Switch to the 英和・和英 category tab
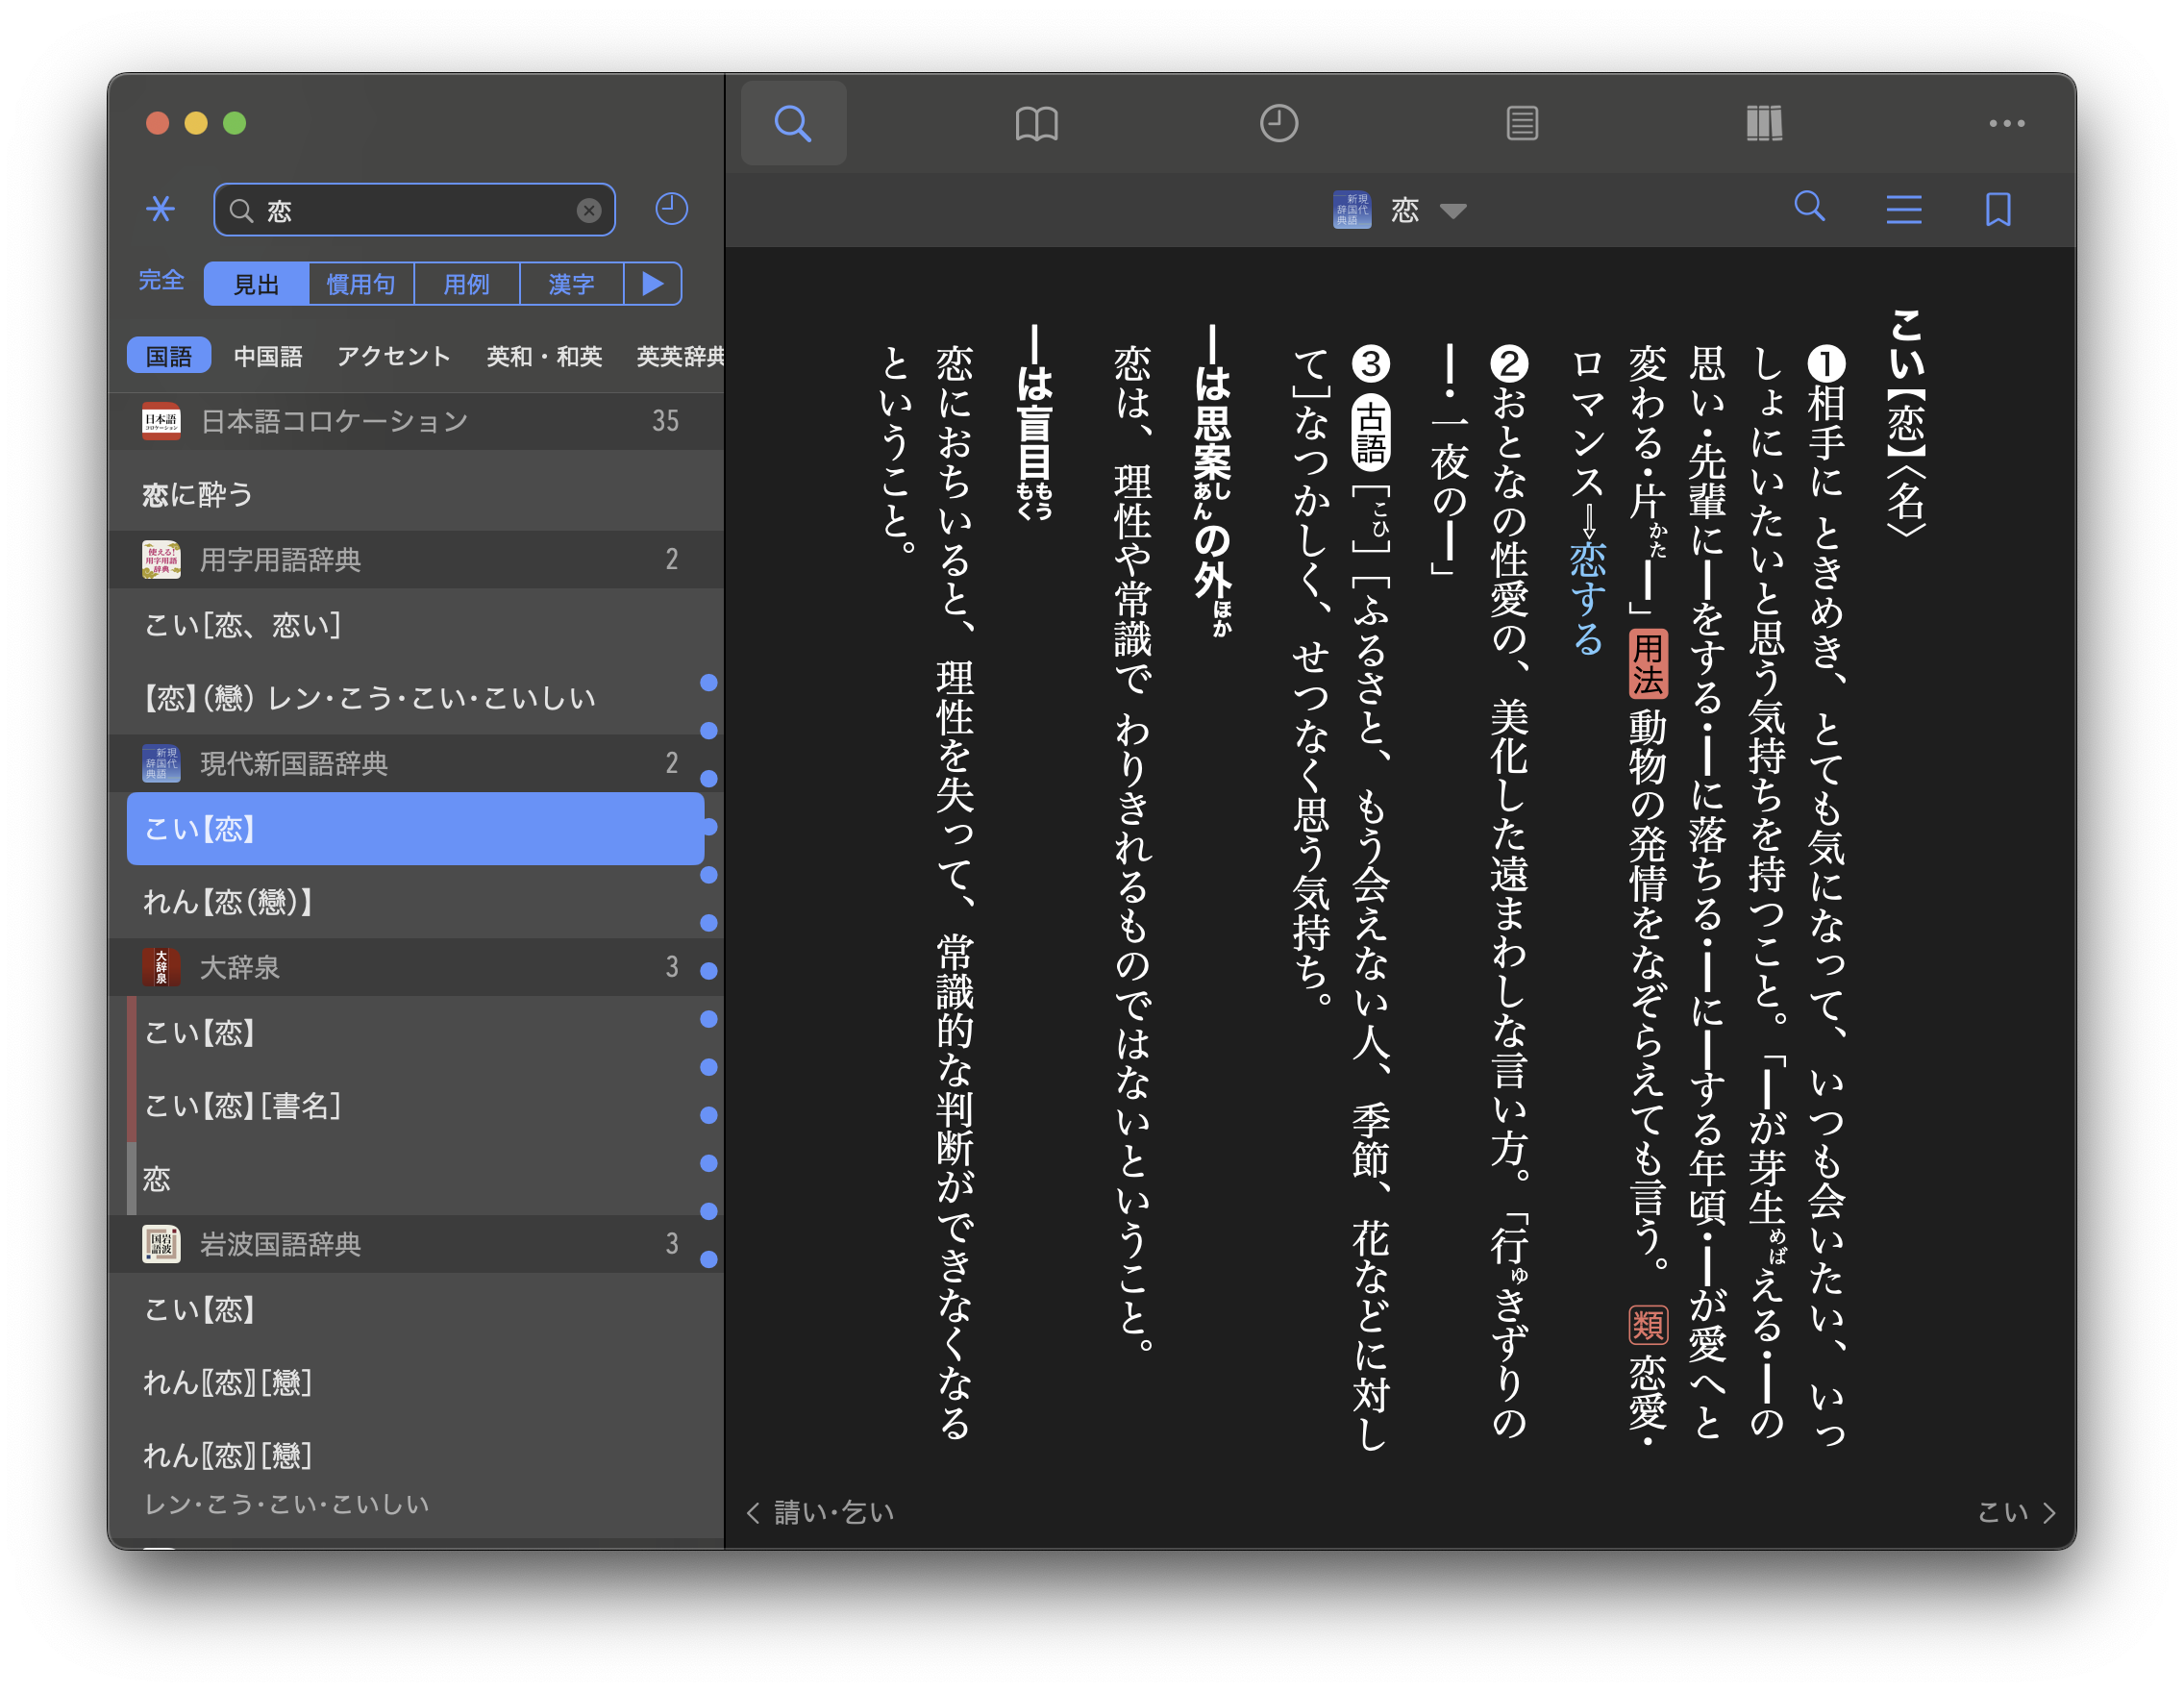Image resolution: width=2184 pixels, height=1692 pixels. point(544,356)
